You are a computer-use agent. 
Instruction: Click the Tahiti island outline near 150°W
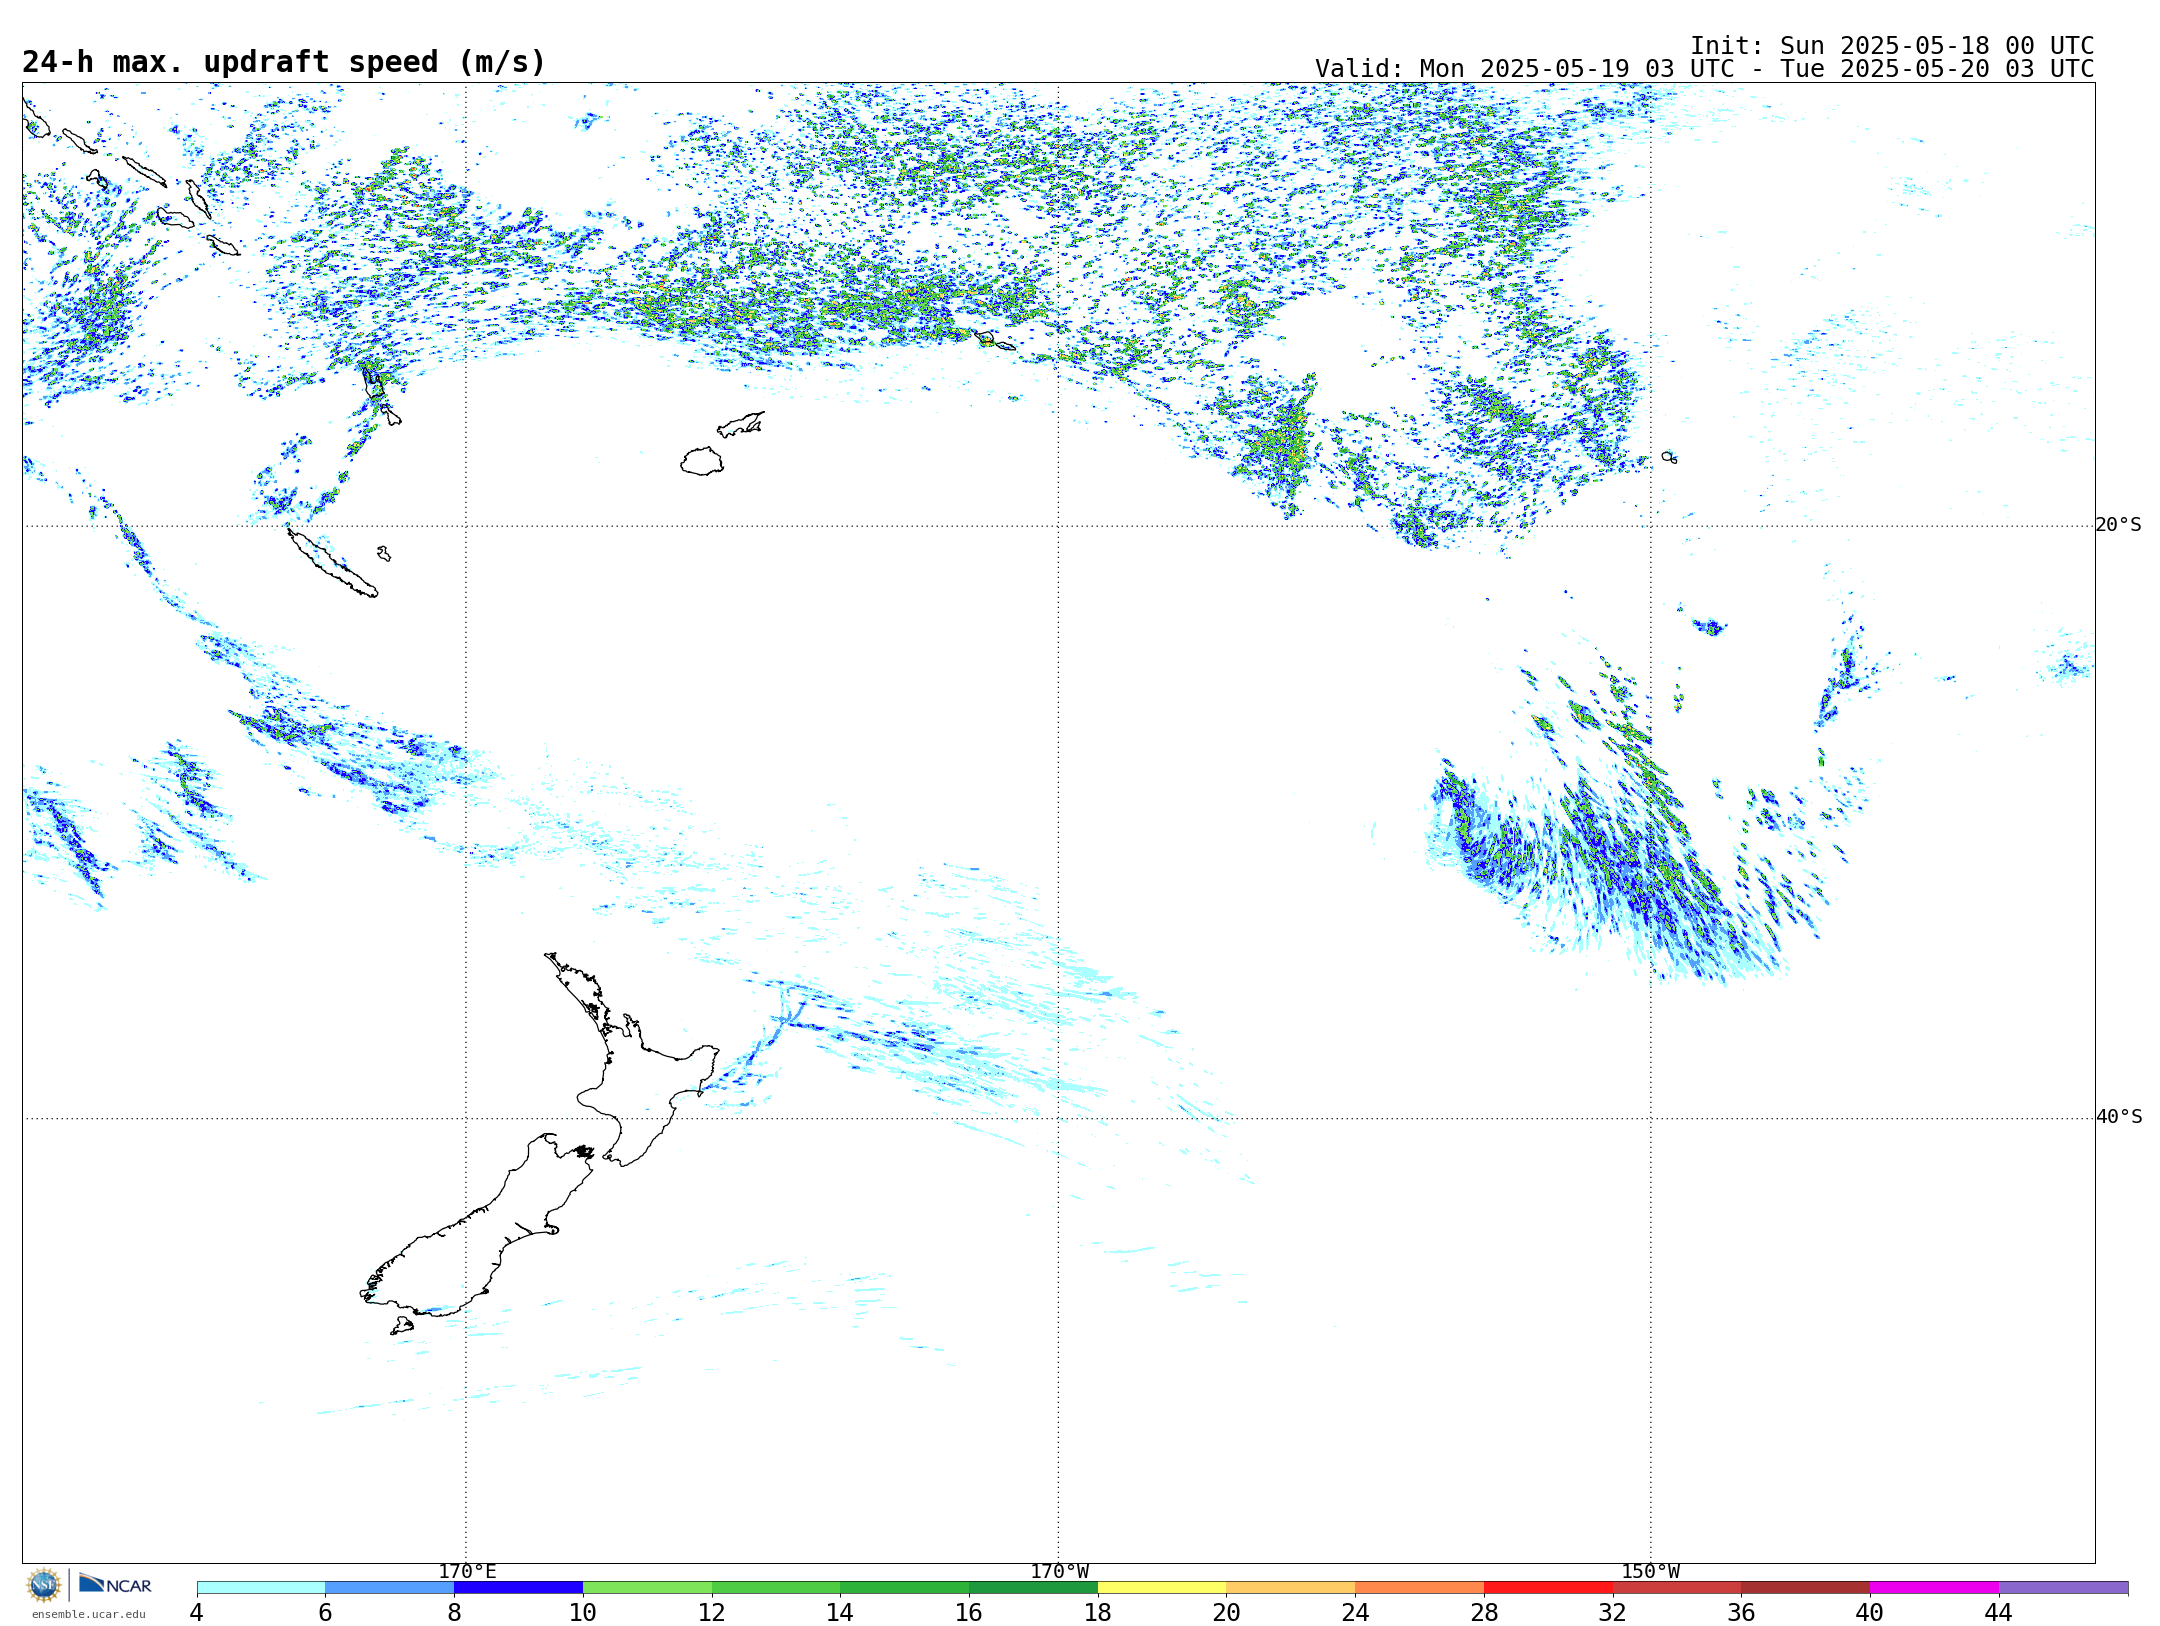1669,457
